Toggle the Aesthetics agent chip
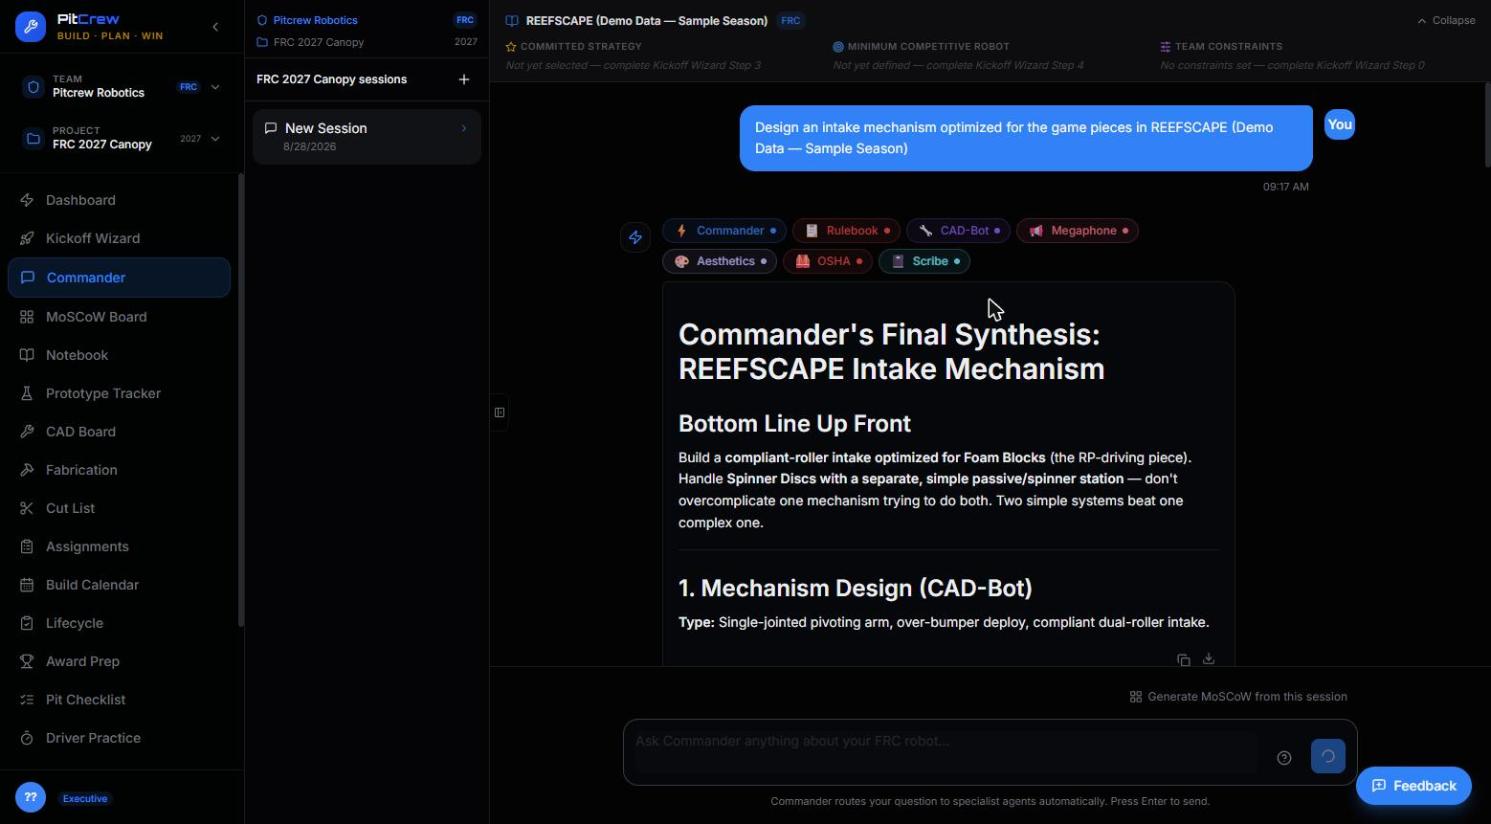Screen dimensions: 1491x824 coord(719,261)
